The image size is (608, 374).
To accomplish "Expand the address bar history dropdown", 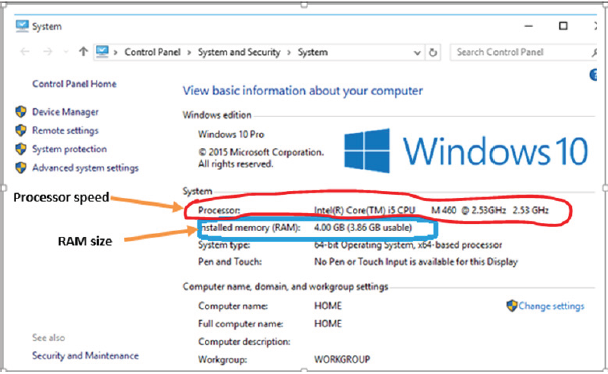I will 417,52.
